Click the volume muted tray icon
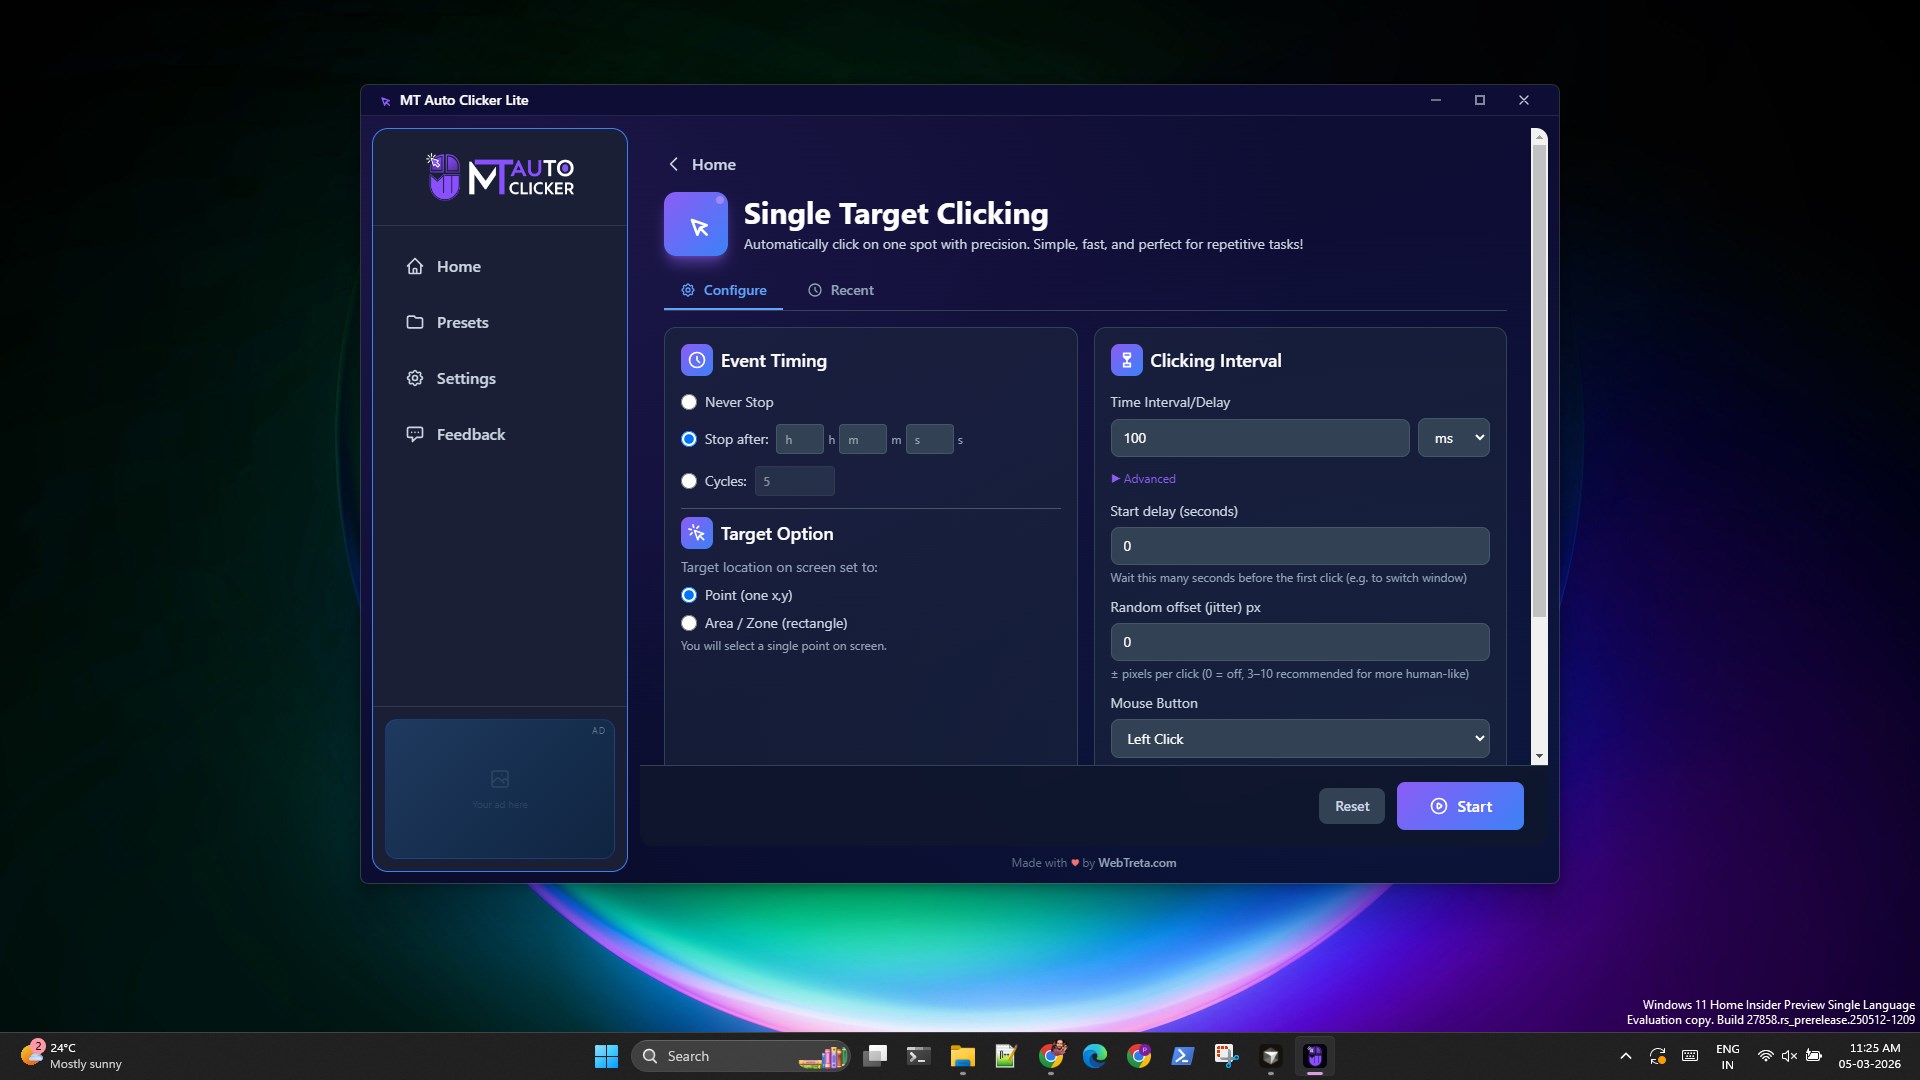1920x1080 pixels. [1790, 1056]
